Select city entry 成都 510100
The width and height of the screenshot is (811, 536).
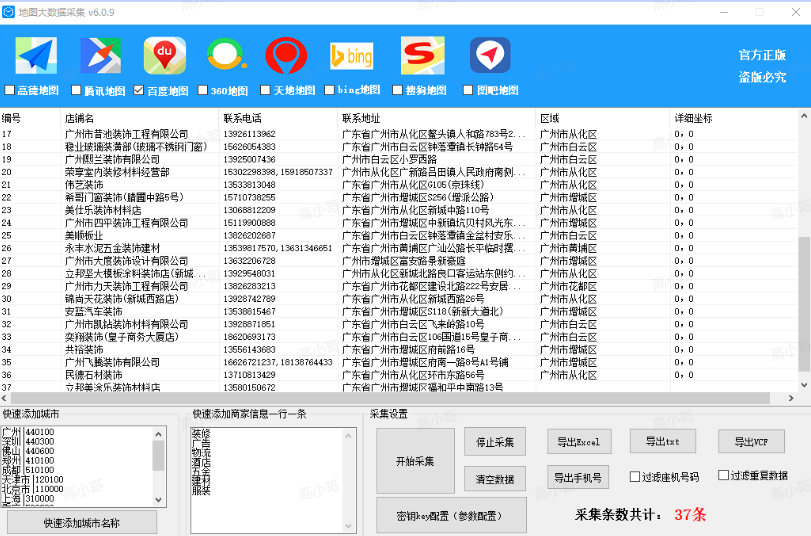[28, 470]
